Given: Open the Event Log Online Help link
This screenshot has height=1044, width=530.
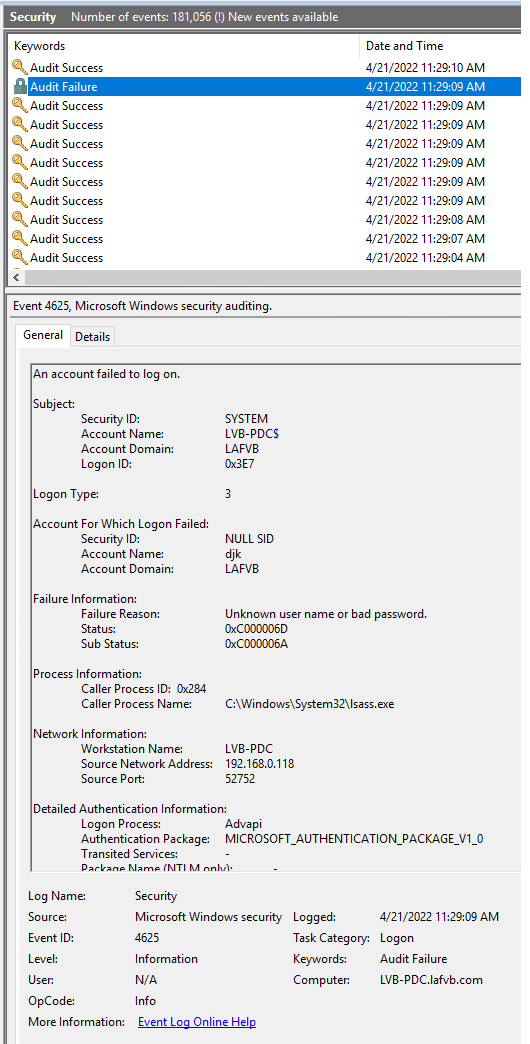Looking at the screenshot, I should pos(196,1021).
